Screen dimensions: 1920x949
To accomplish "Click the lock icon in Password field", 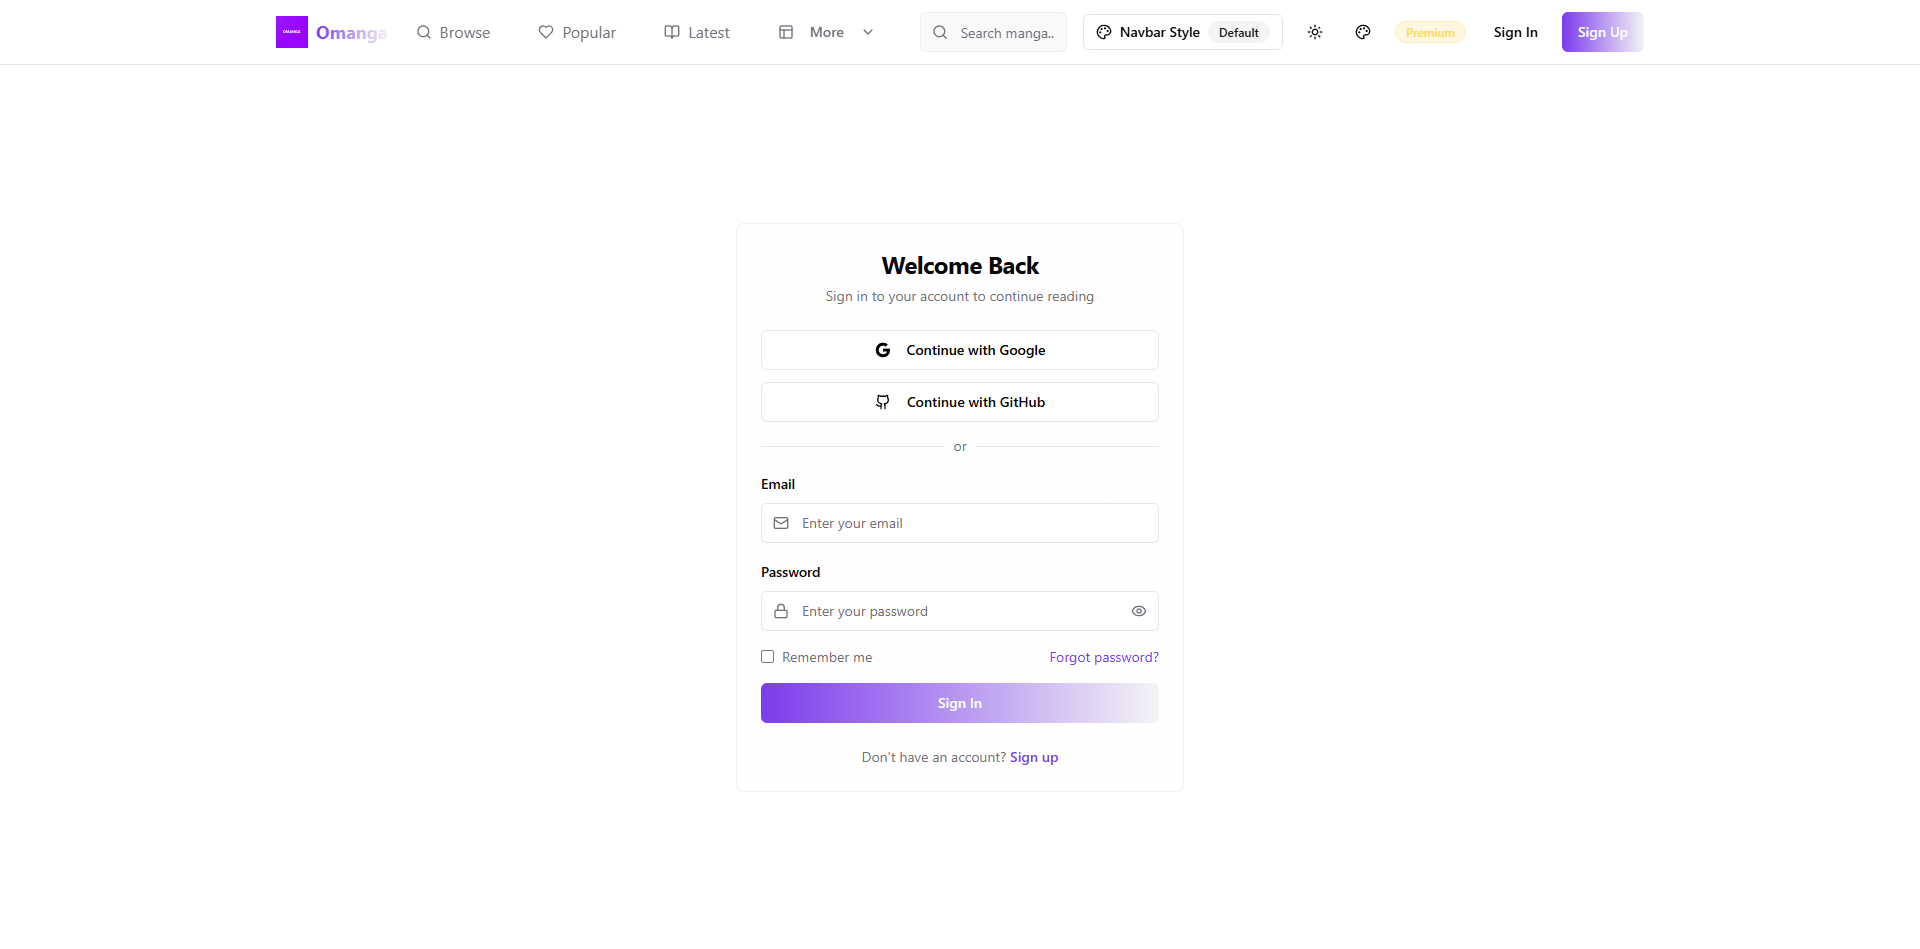I will pos(781,611).
